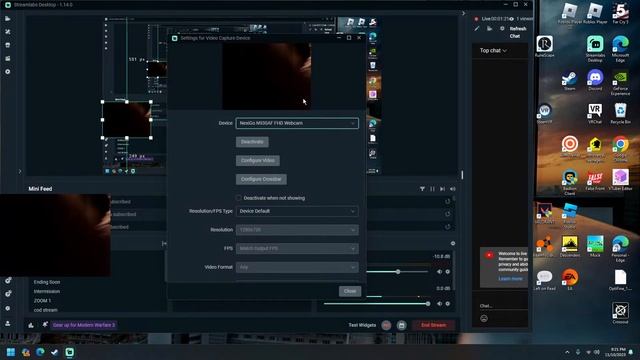Select the ZOOM 1 scene
Screen dimensions: 640x360
coord(42,301)
